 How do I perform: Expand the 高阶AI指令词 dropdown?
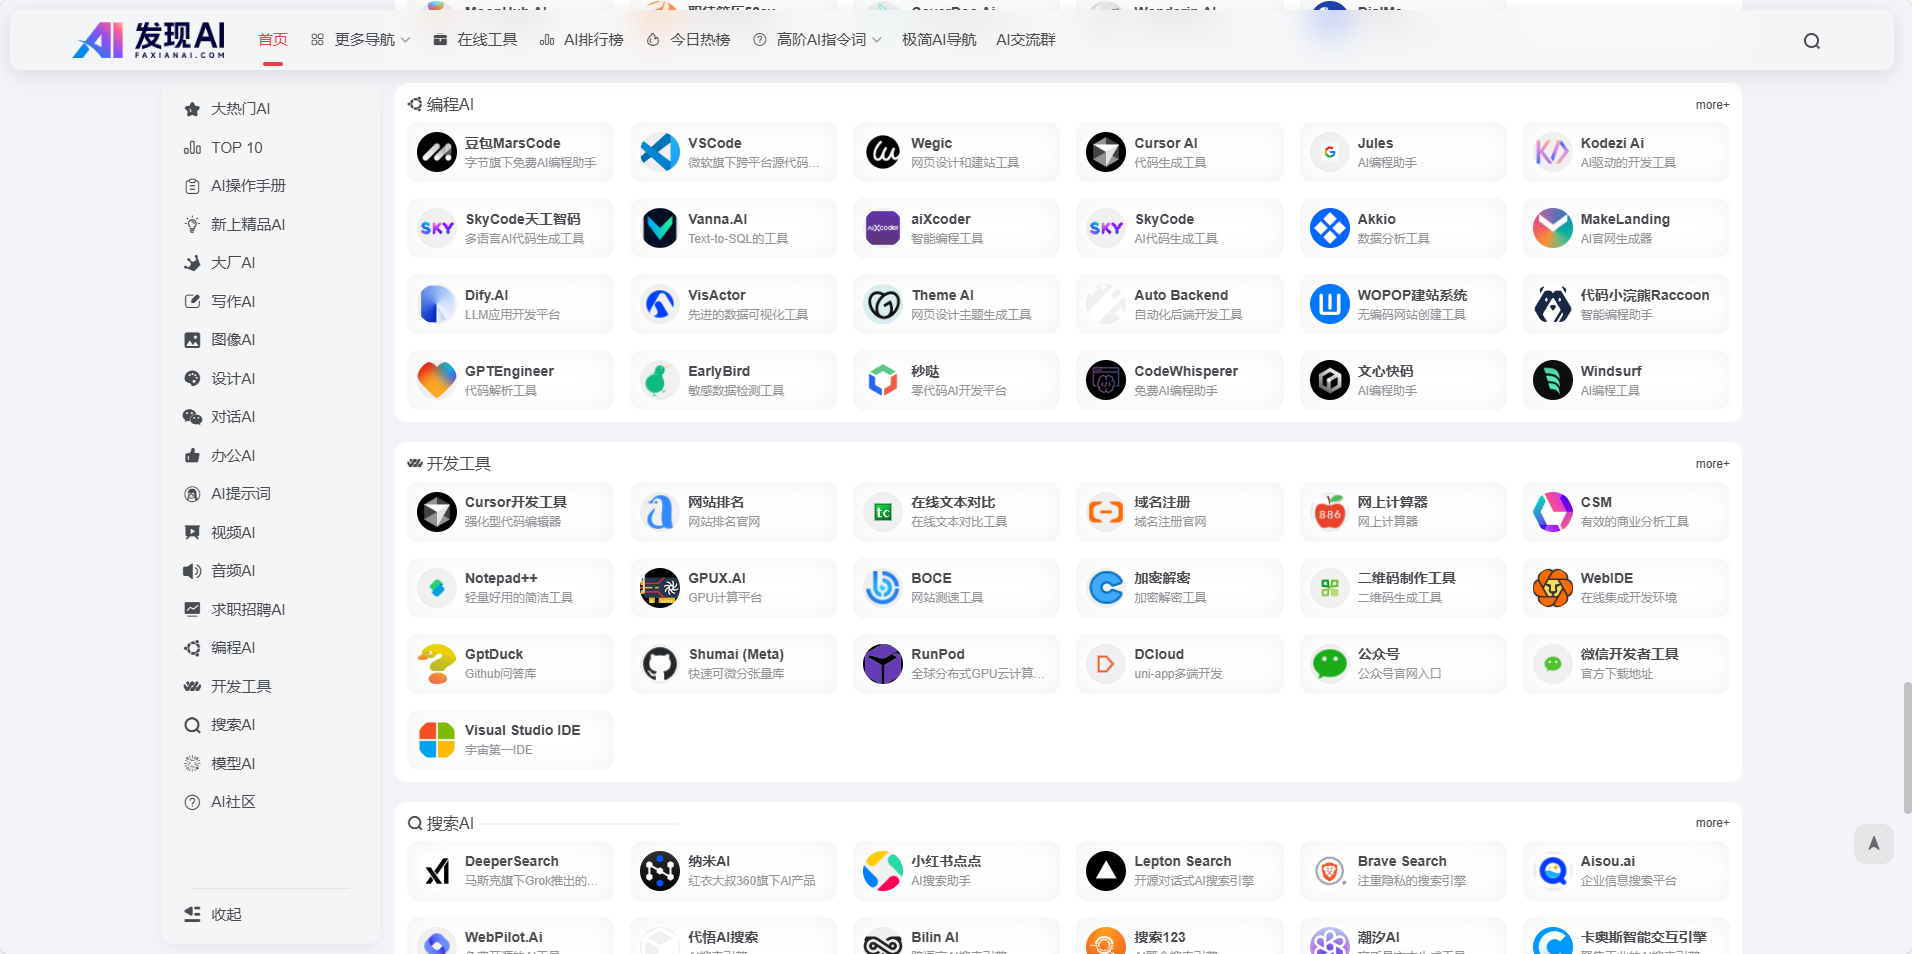click(818, 40)
